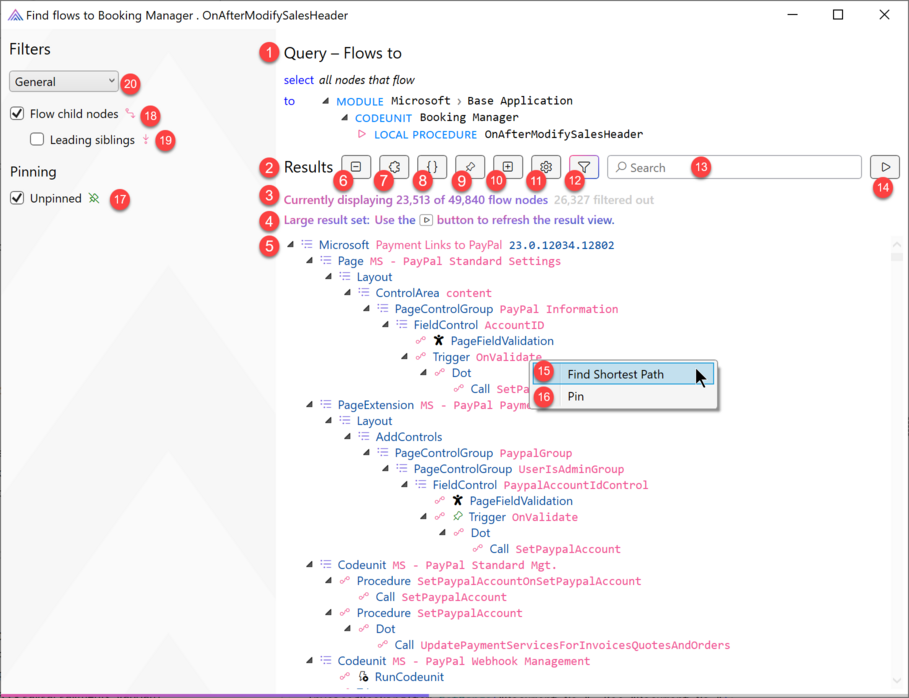Click the list icon beside PageControlGroup PayPal Information
Image resolution: width=909 pixels, height=698 pixels.
383,308
